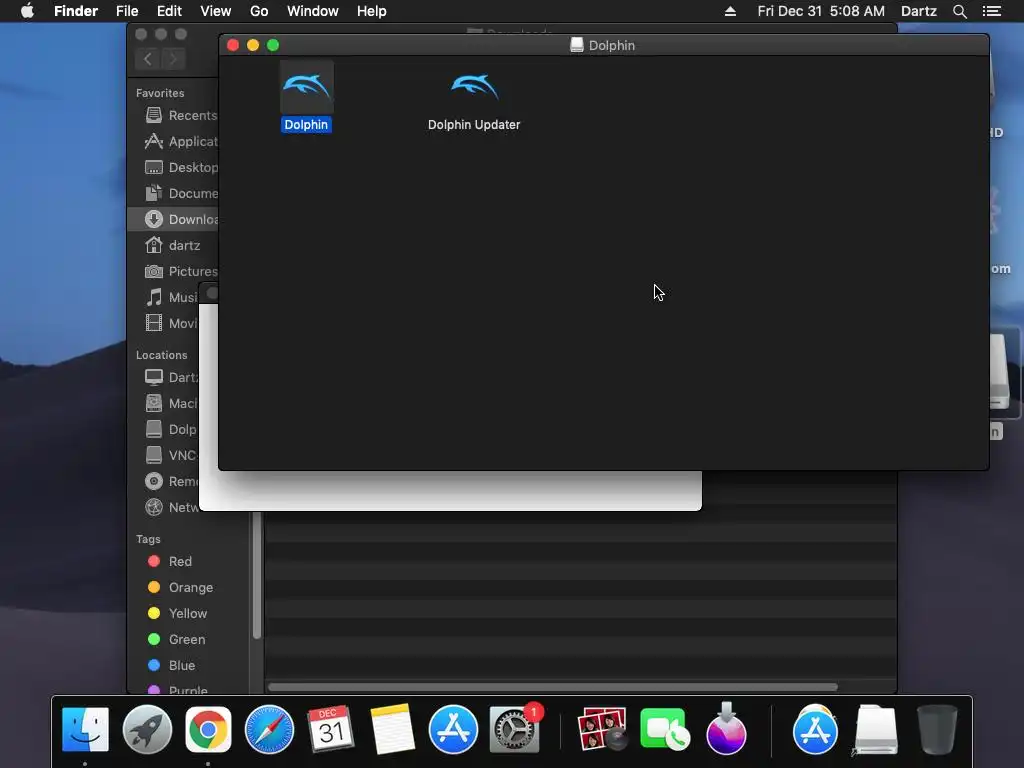Open dartz home folder in sidebar

pyautogui.click(x=172, y=246)
